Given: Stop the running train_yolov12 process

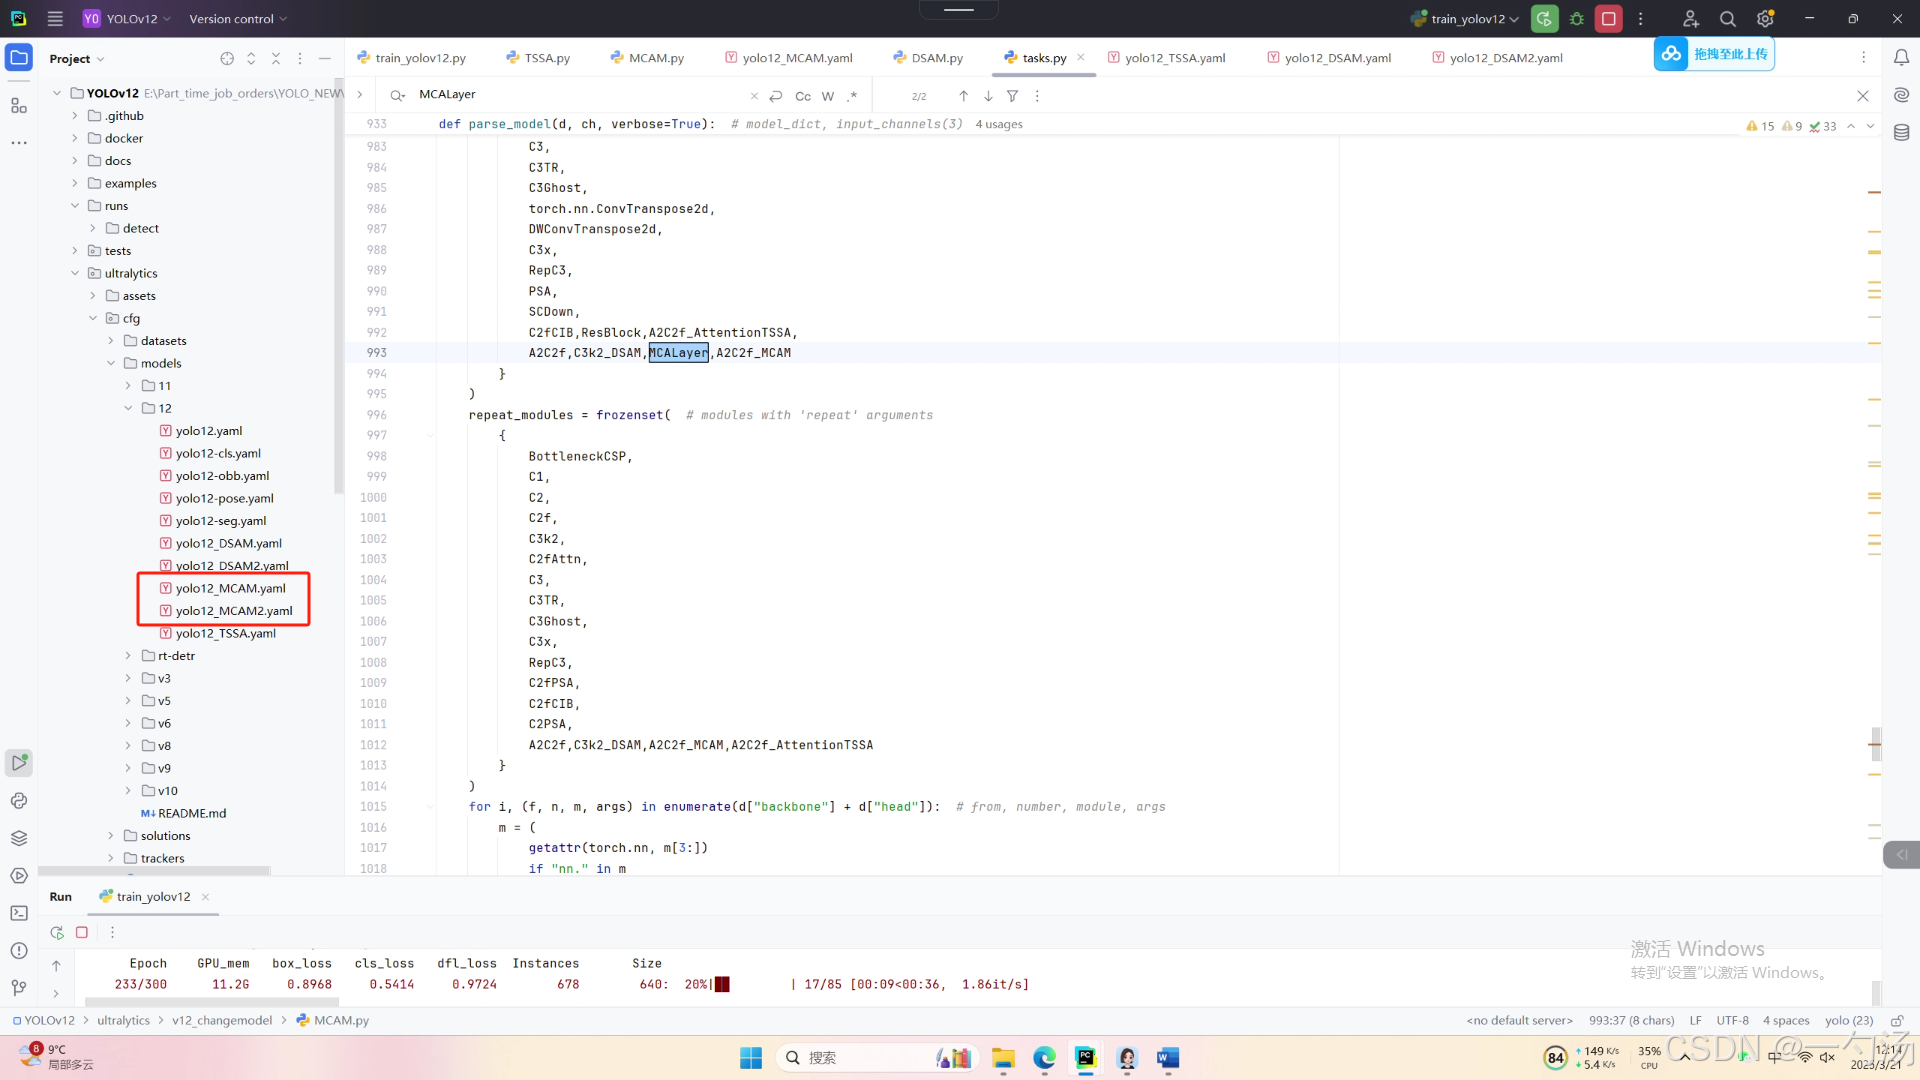Looking at the screenshot, I should (1608, 19).
